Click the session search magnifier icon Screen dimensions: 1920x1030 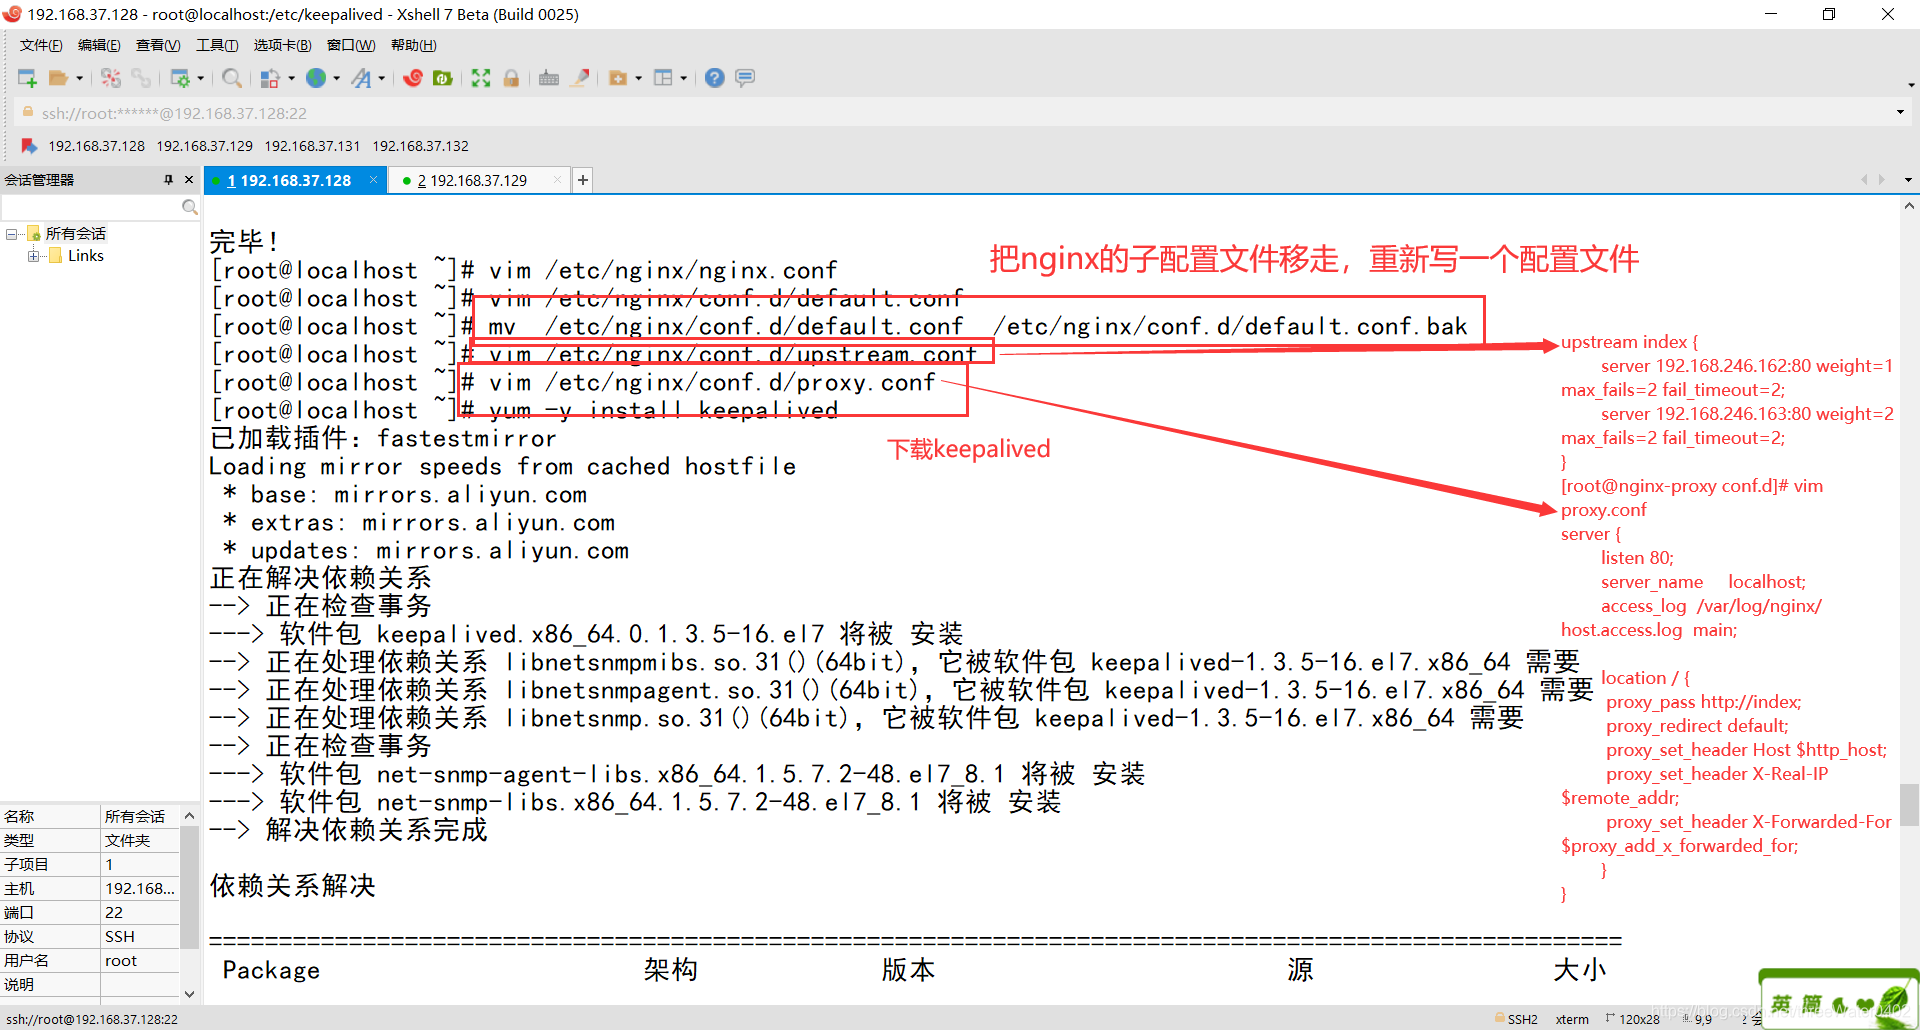(x=189, y=207)
